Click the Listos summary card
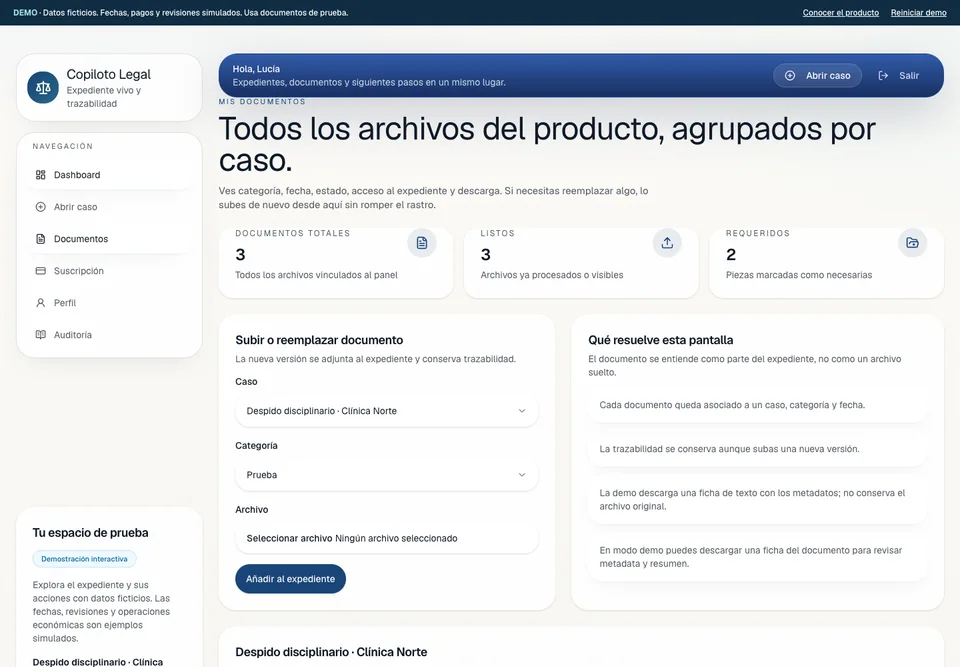 [x=581, y=263]
